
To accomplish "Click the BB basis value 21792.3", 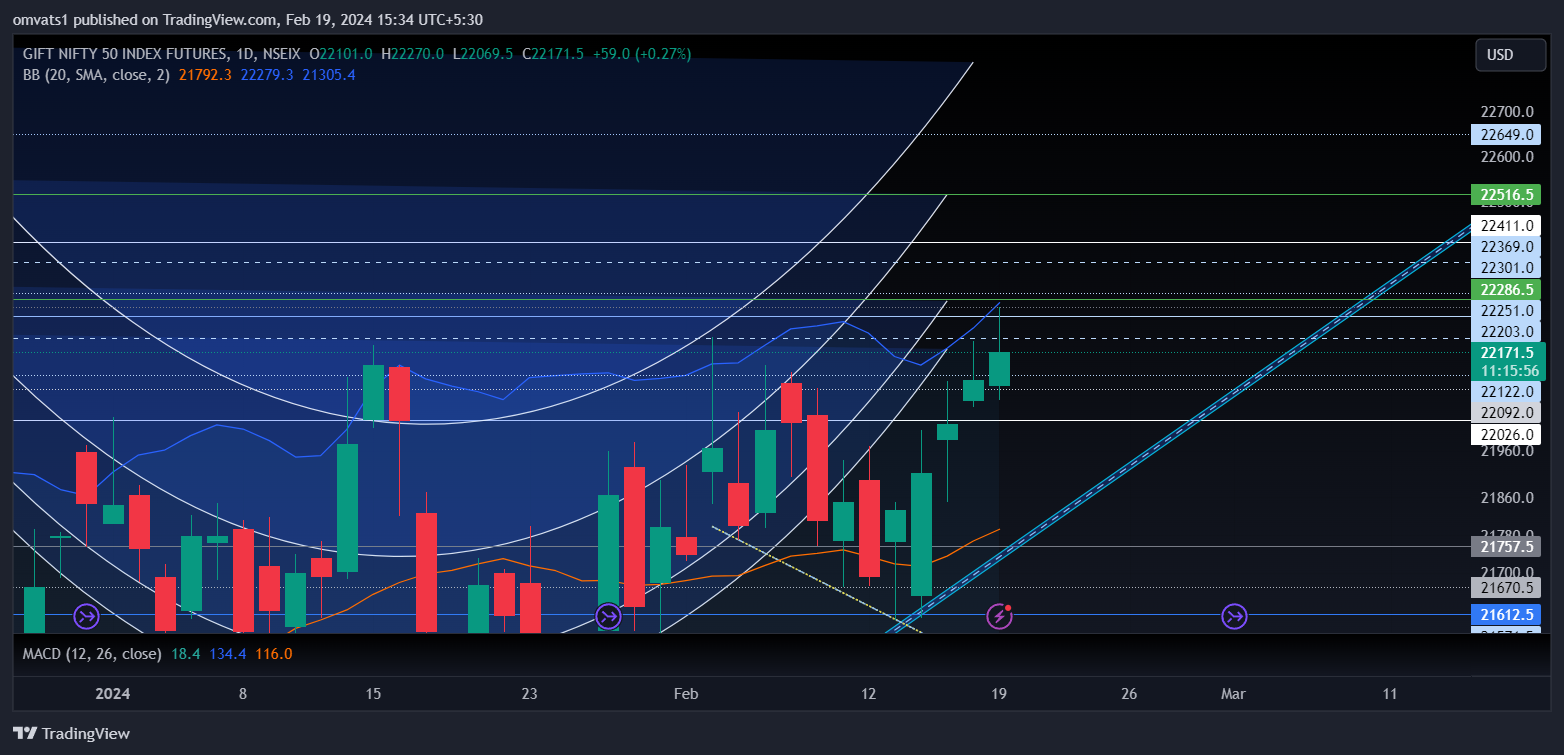I will pos(205,74).
